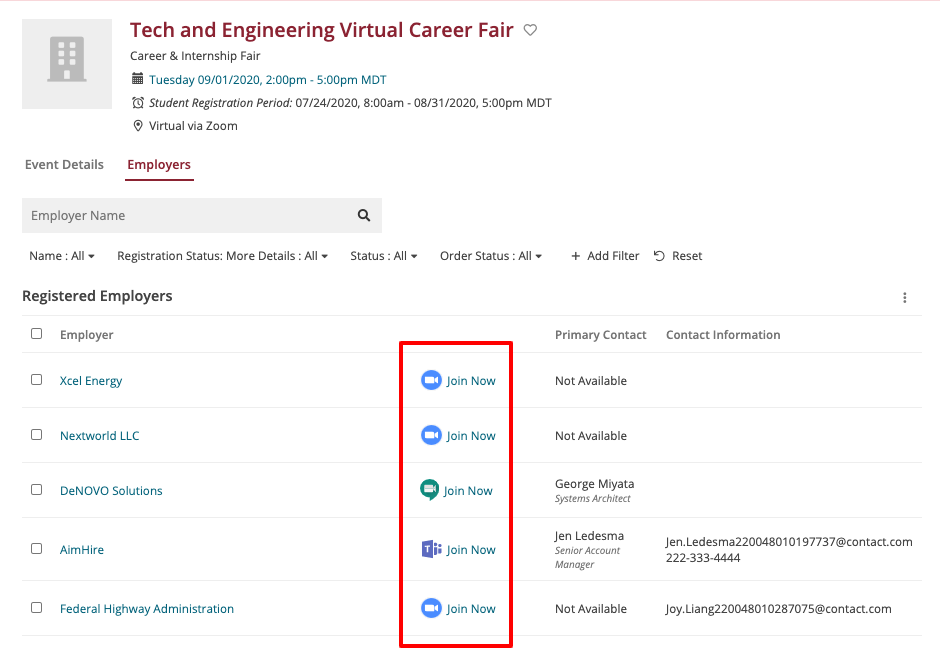Select the AimHire row checkbox
Screen dimensions: 940x667
[37, 549]
